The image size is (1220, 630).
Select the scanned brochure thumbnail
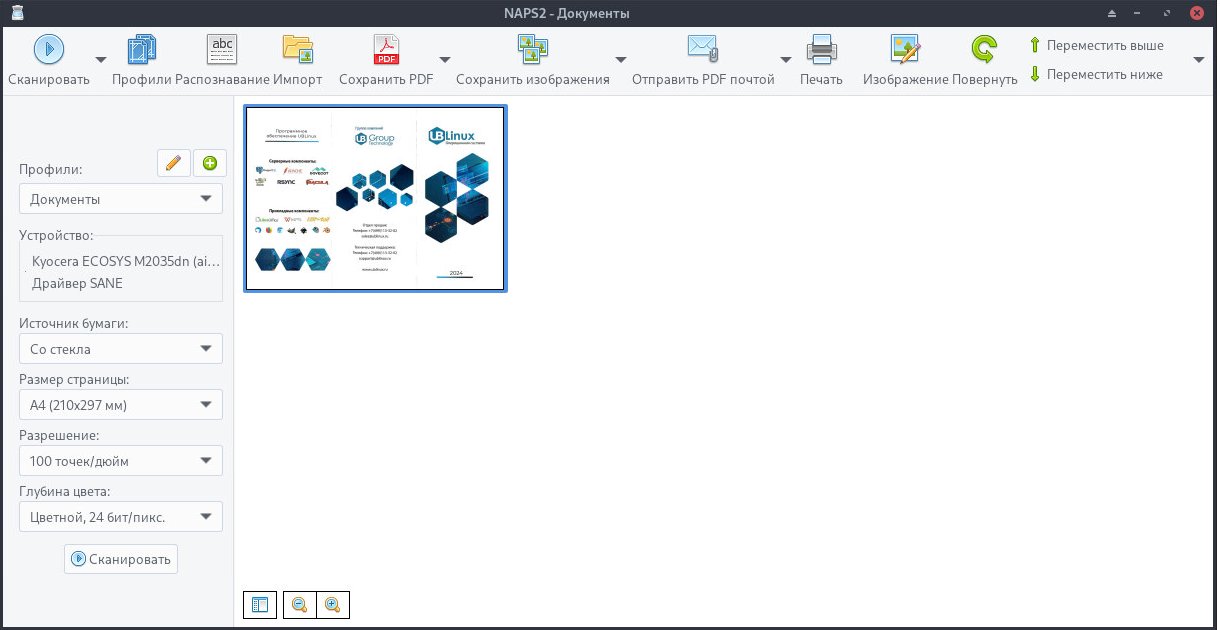coord(375,198)
